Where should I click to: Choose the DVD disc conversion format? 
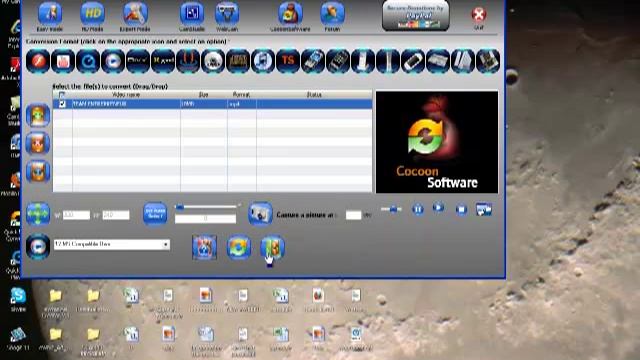point(213,61)
